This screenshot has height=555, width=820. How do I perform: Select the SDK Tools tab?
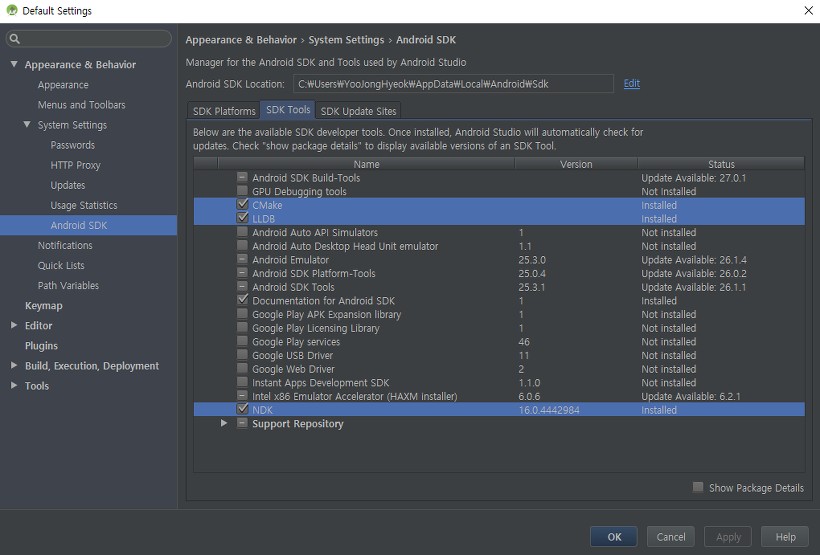288,110
